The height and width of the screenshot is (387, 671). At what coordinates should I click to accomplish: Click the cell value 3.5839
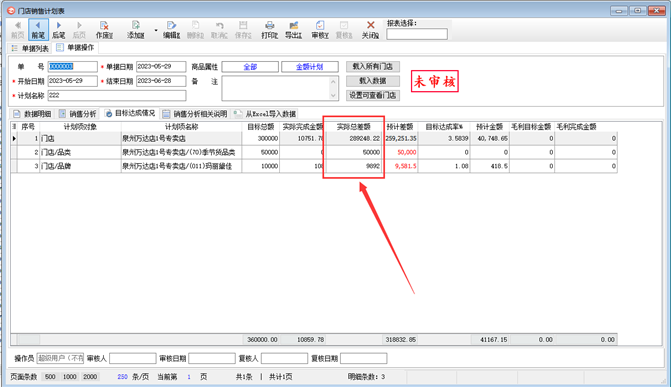444,138
